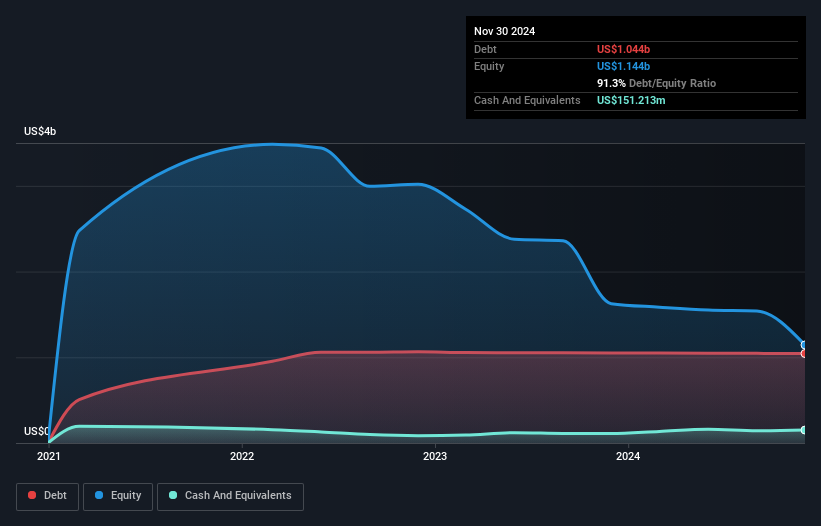Click the 2024 x-axis label

click(628, 456)
